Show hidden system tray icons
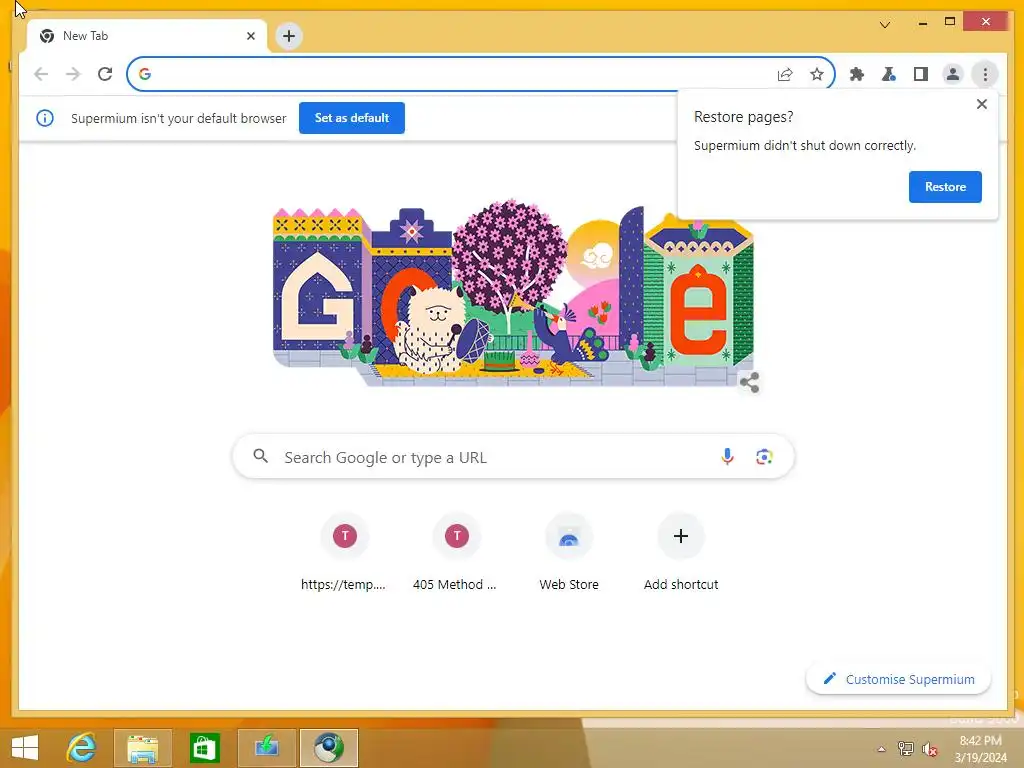1024x768 pixels. (x=882, y=749)
